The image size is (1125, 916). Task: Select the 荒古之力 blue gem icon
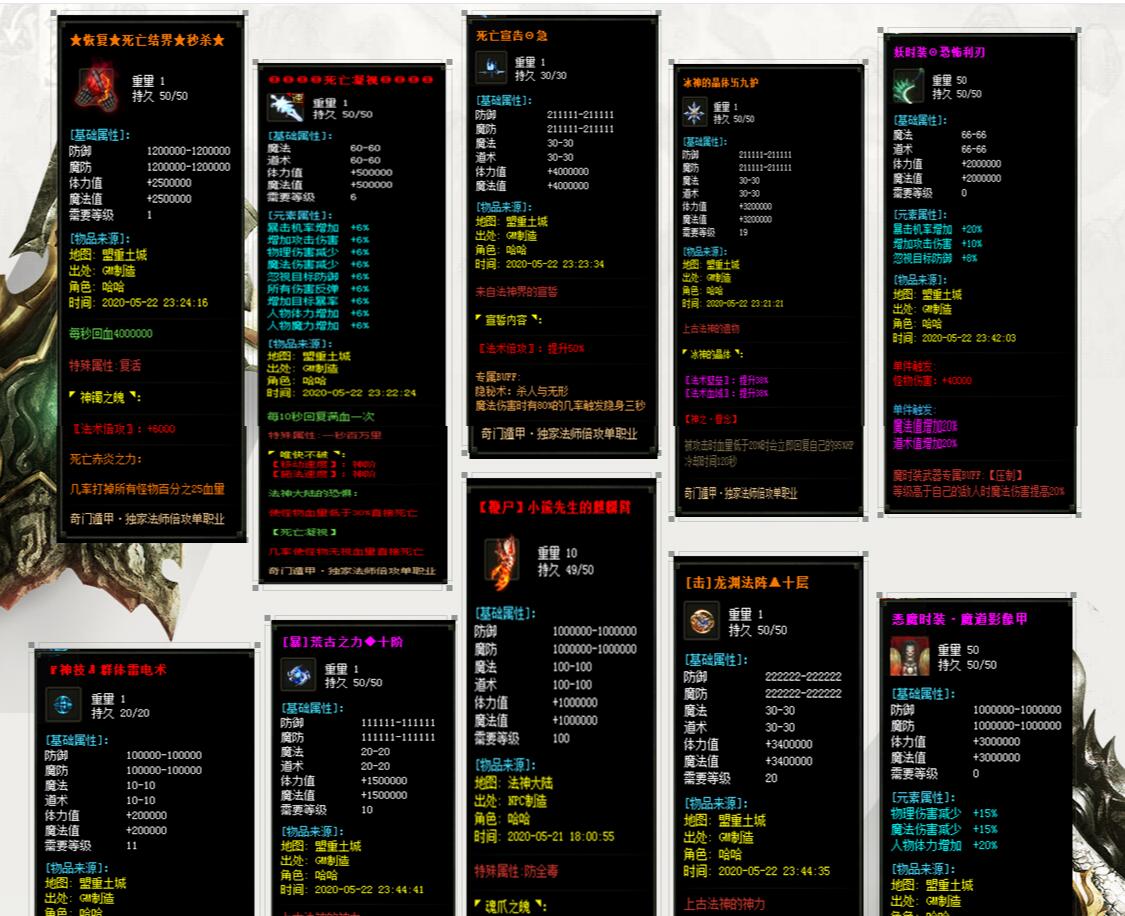coord(298,675)
